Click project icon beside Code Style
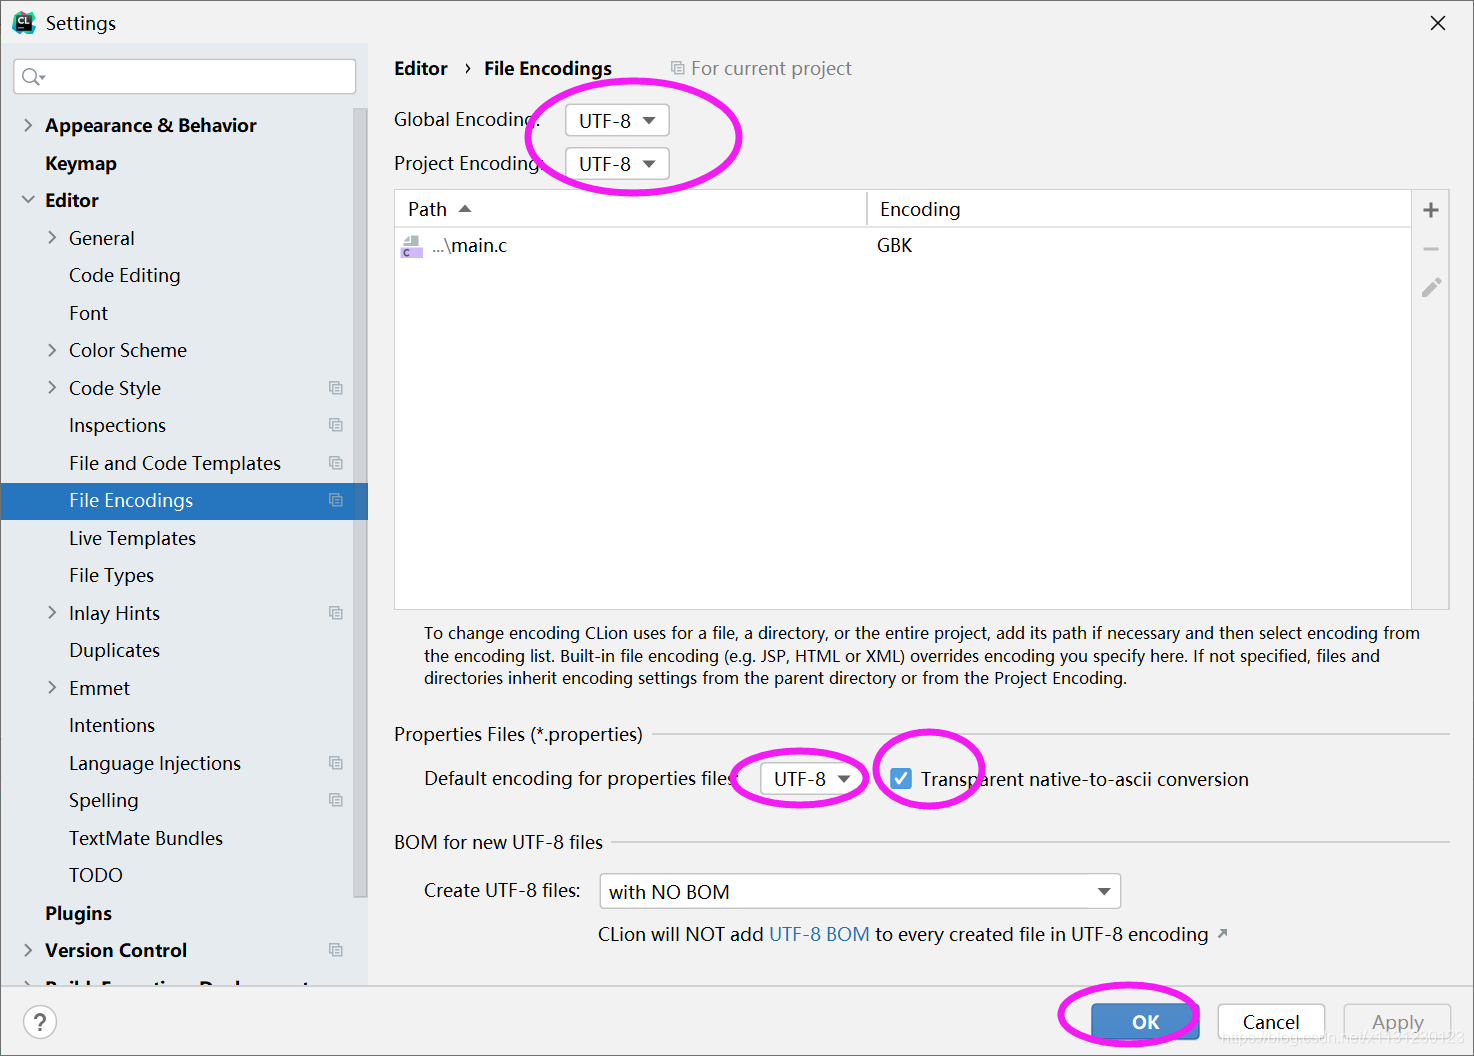 [336, 388]
